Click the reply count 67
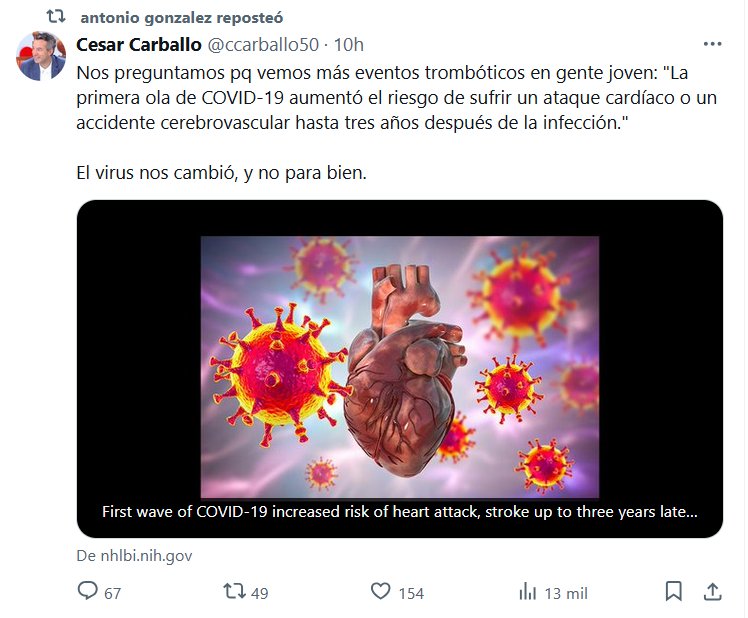The height and width of the screenshot is (618, 748). (112, 593)
